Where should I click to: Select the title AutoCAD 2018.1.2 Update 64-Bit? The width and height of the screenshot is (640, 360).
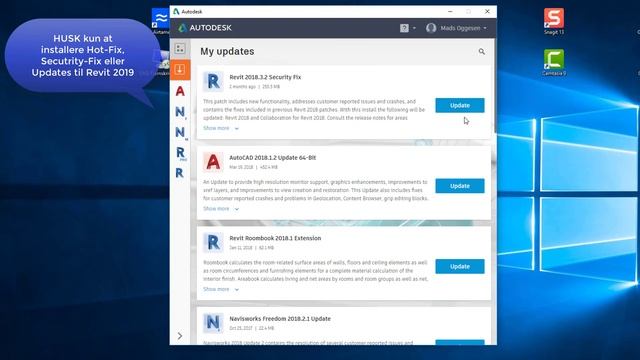click(273, 158)
